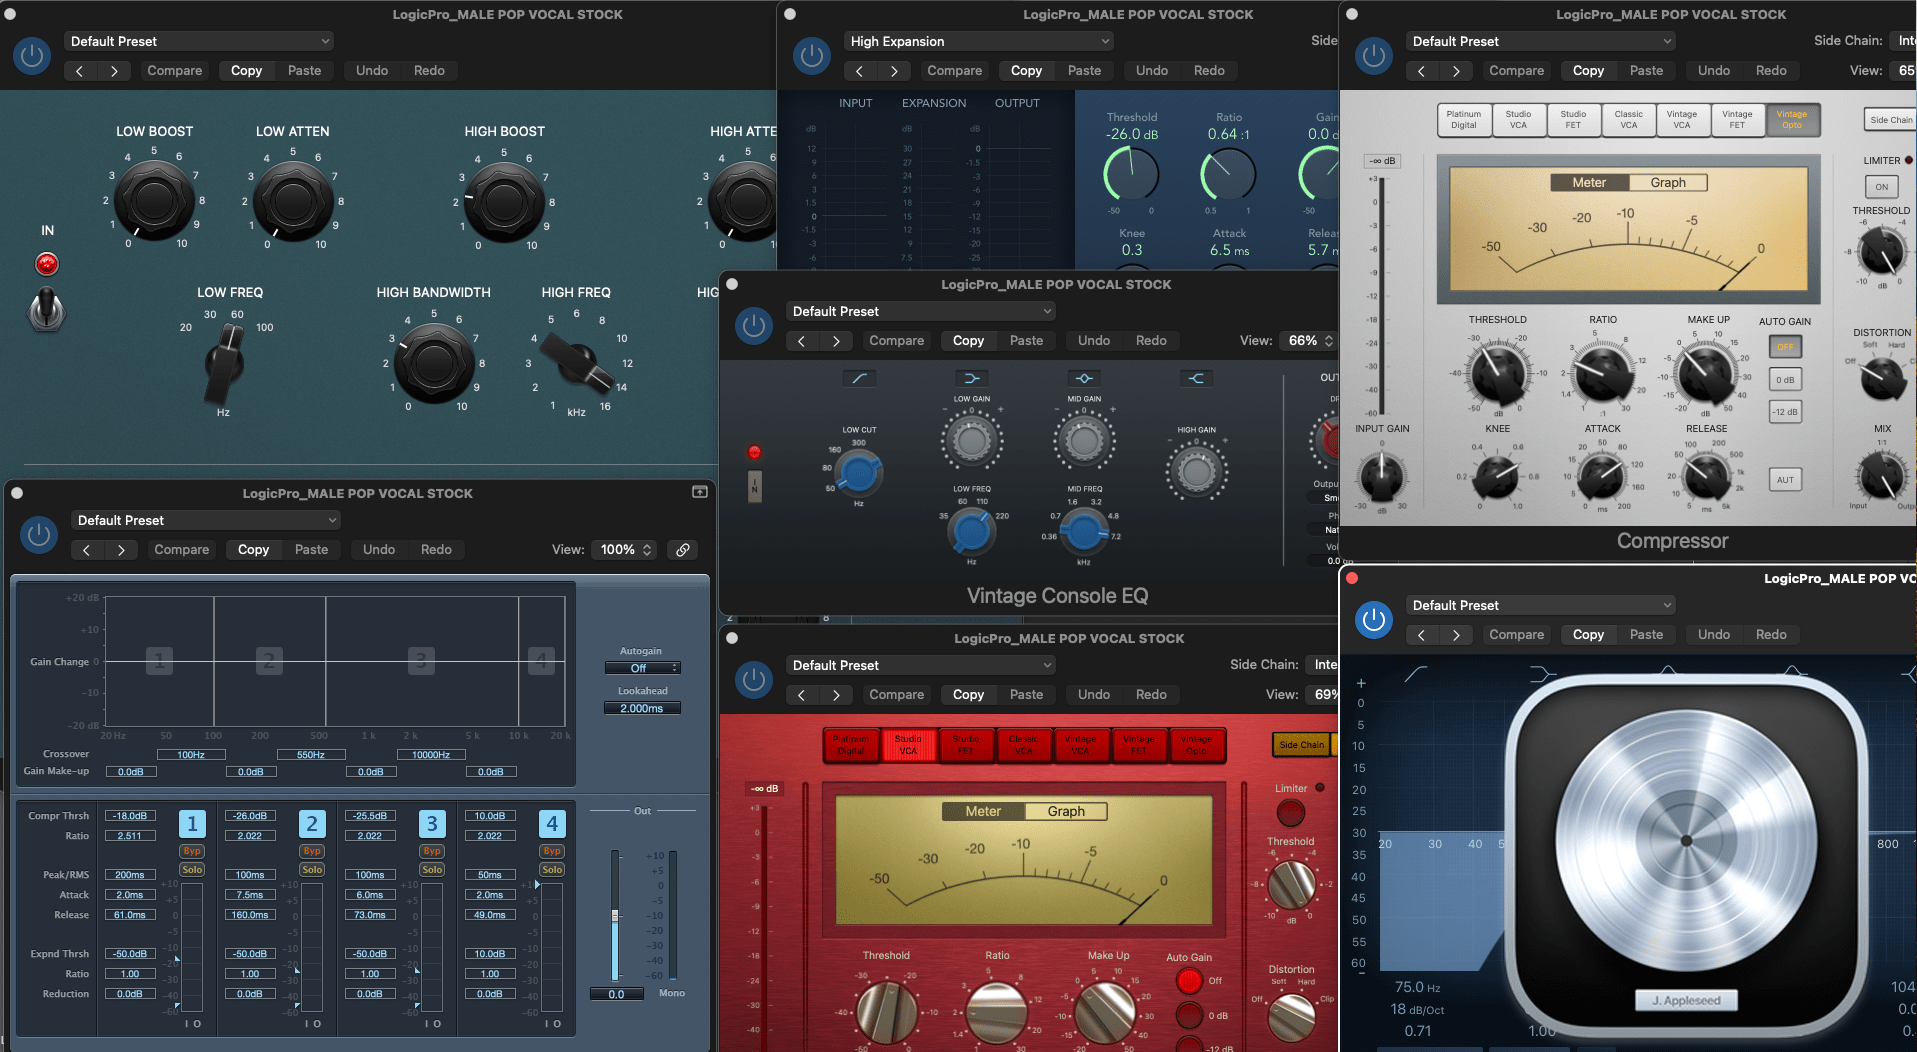Go to the next preset in the High Expansion plugin
Screen dimensions: 1917x1052
(894, 71)
